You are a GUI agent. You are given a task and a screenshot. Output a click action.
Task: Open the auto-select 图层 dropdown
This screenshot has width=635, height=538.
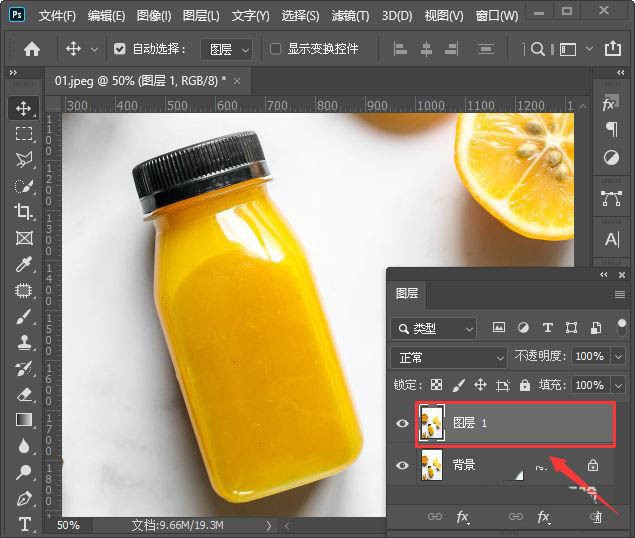pos(226,50)
